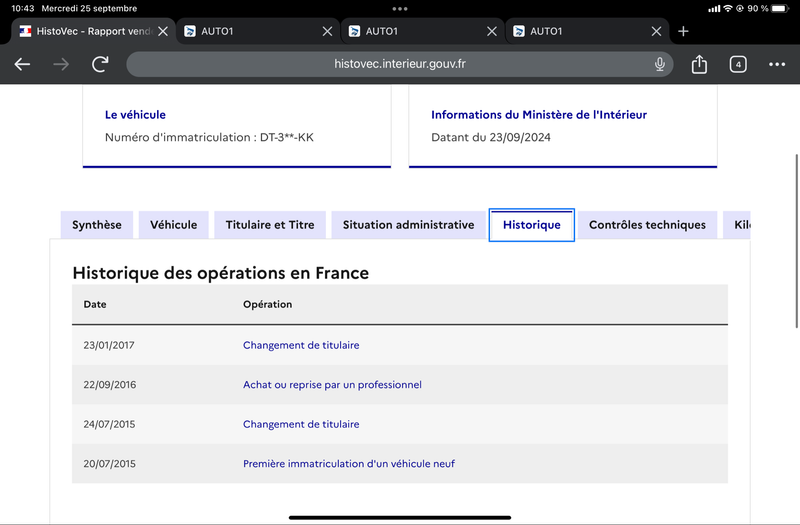800x525 pixels.
Task: Open the Contrôles techniques tab
Action: click(x=647, y=225)
